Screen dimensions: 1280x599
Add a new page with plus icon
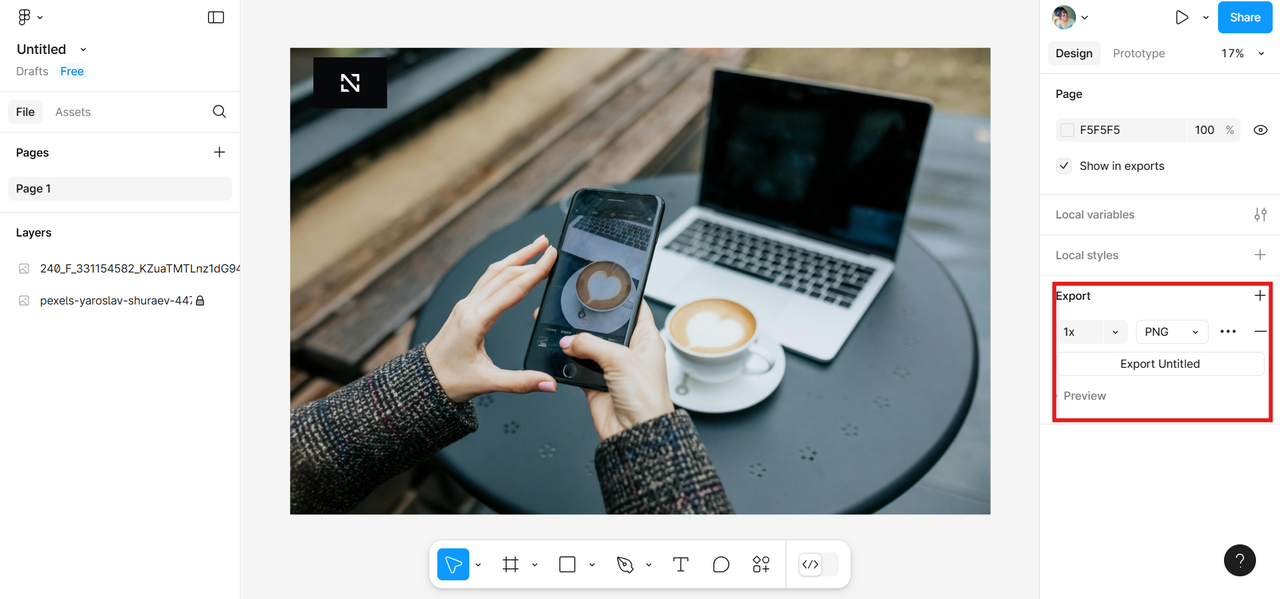pos(219,152)
